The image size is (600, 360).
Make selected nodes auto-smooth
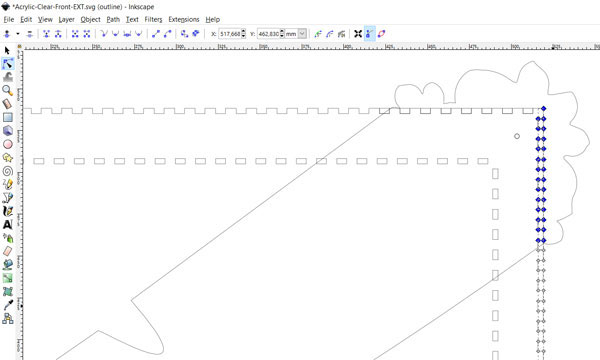(139, 34)
